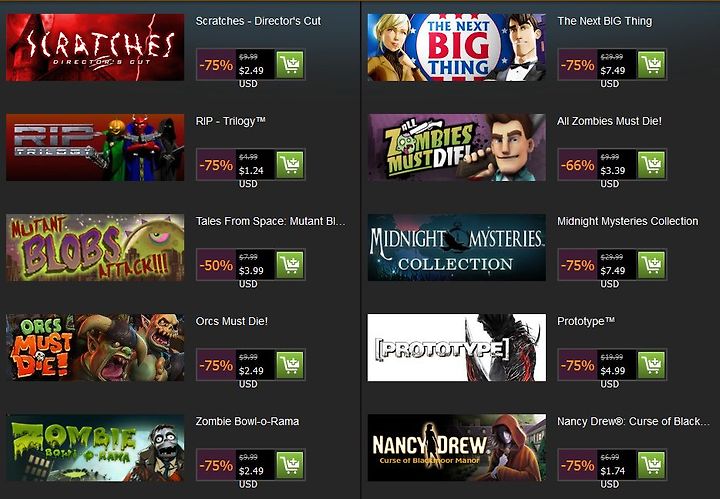This screenshot has height=499, width=720.
Task: Add Orcs Must Die! to cart
Action: pos(290,365)
